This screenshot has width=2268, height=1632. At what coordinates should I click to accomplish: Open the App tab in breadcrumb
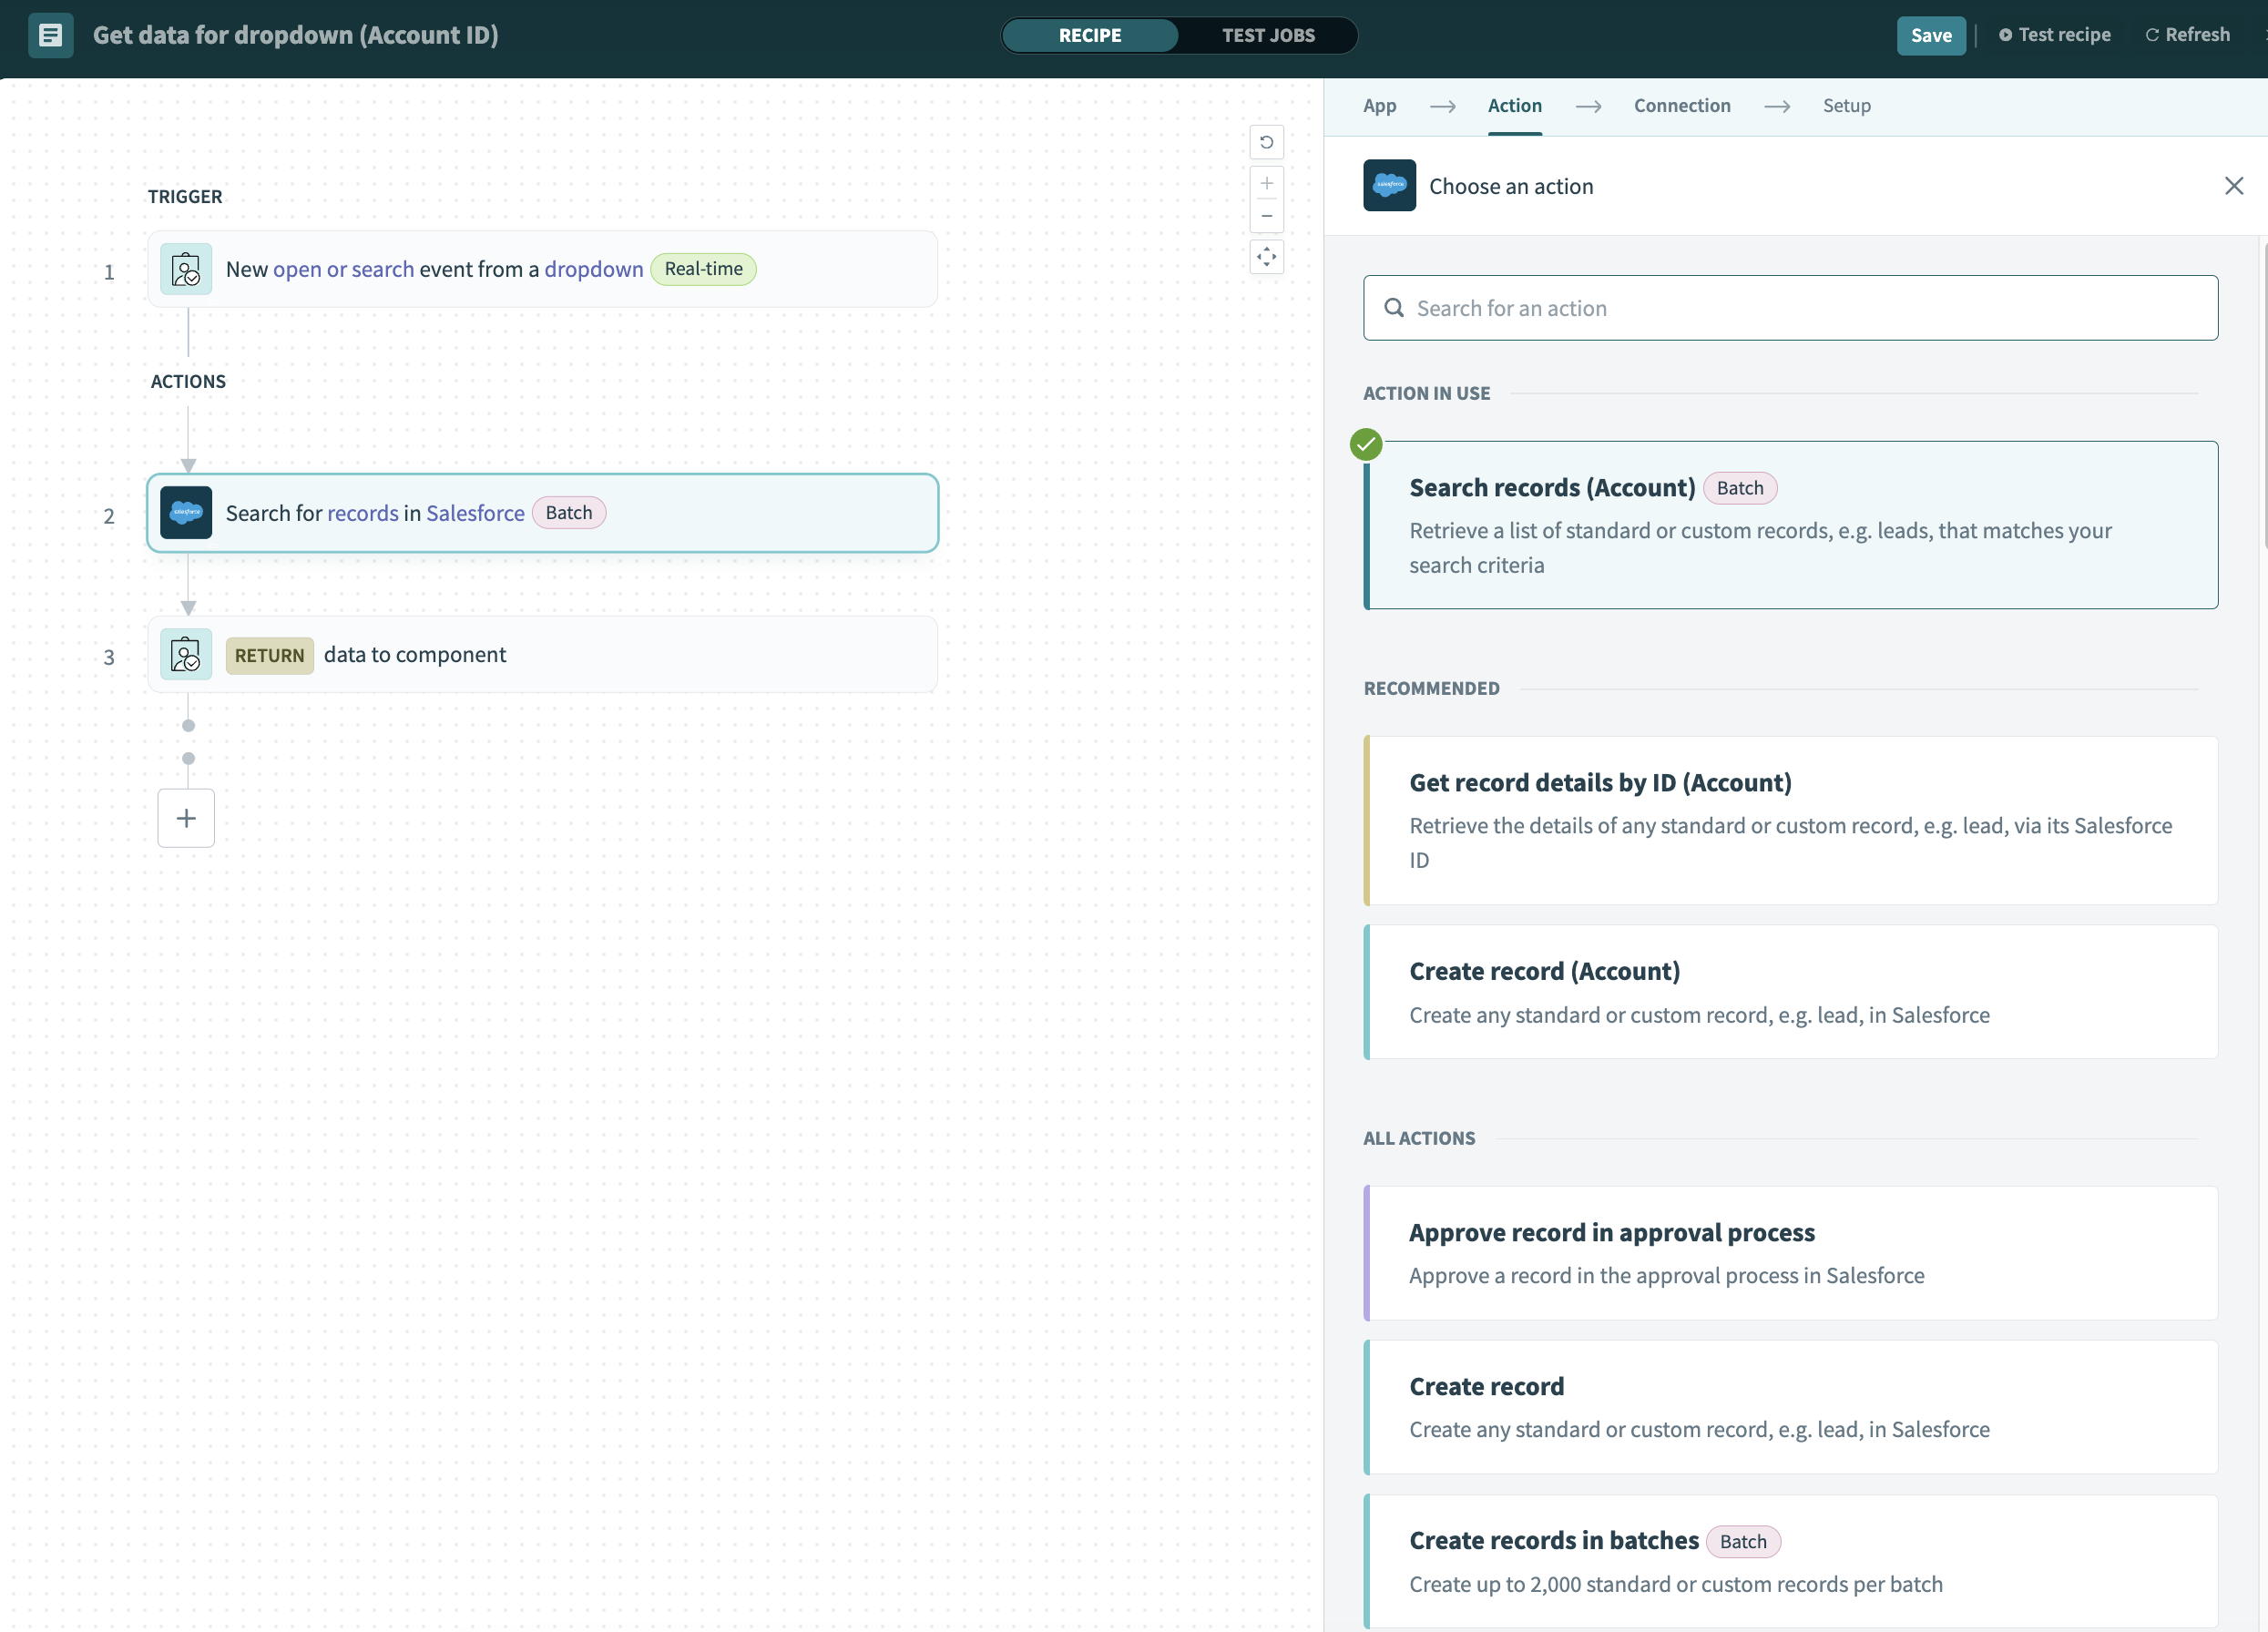coord(1379,106)
